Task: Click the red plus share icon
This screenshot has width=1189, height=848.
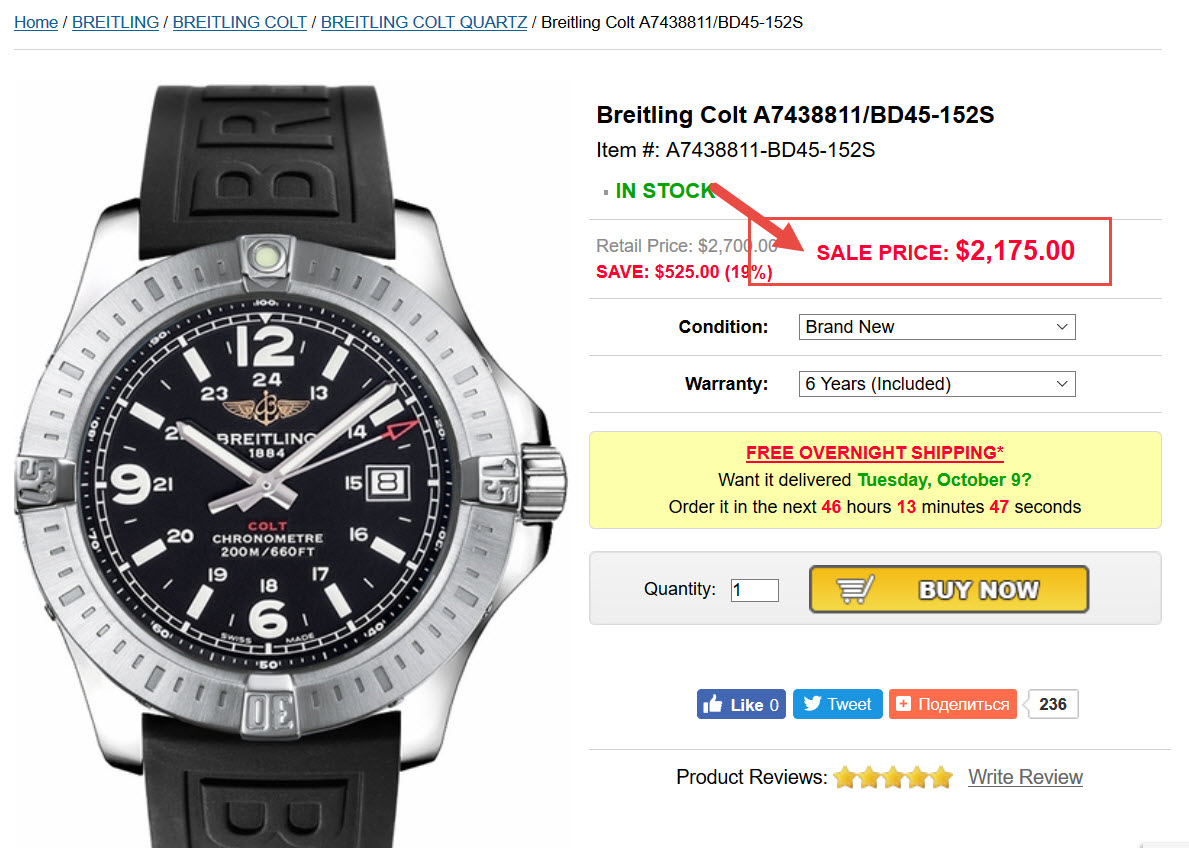Action: click(x=903, y=704)
